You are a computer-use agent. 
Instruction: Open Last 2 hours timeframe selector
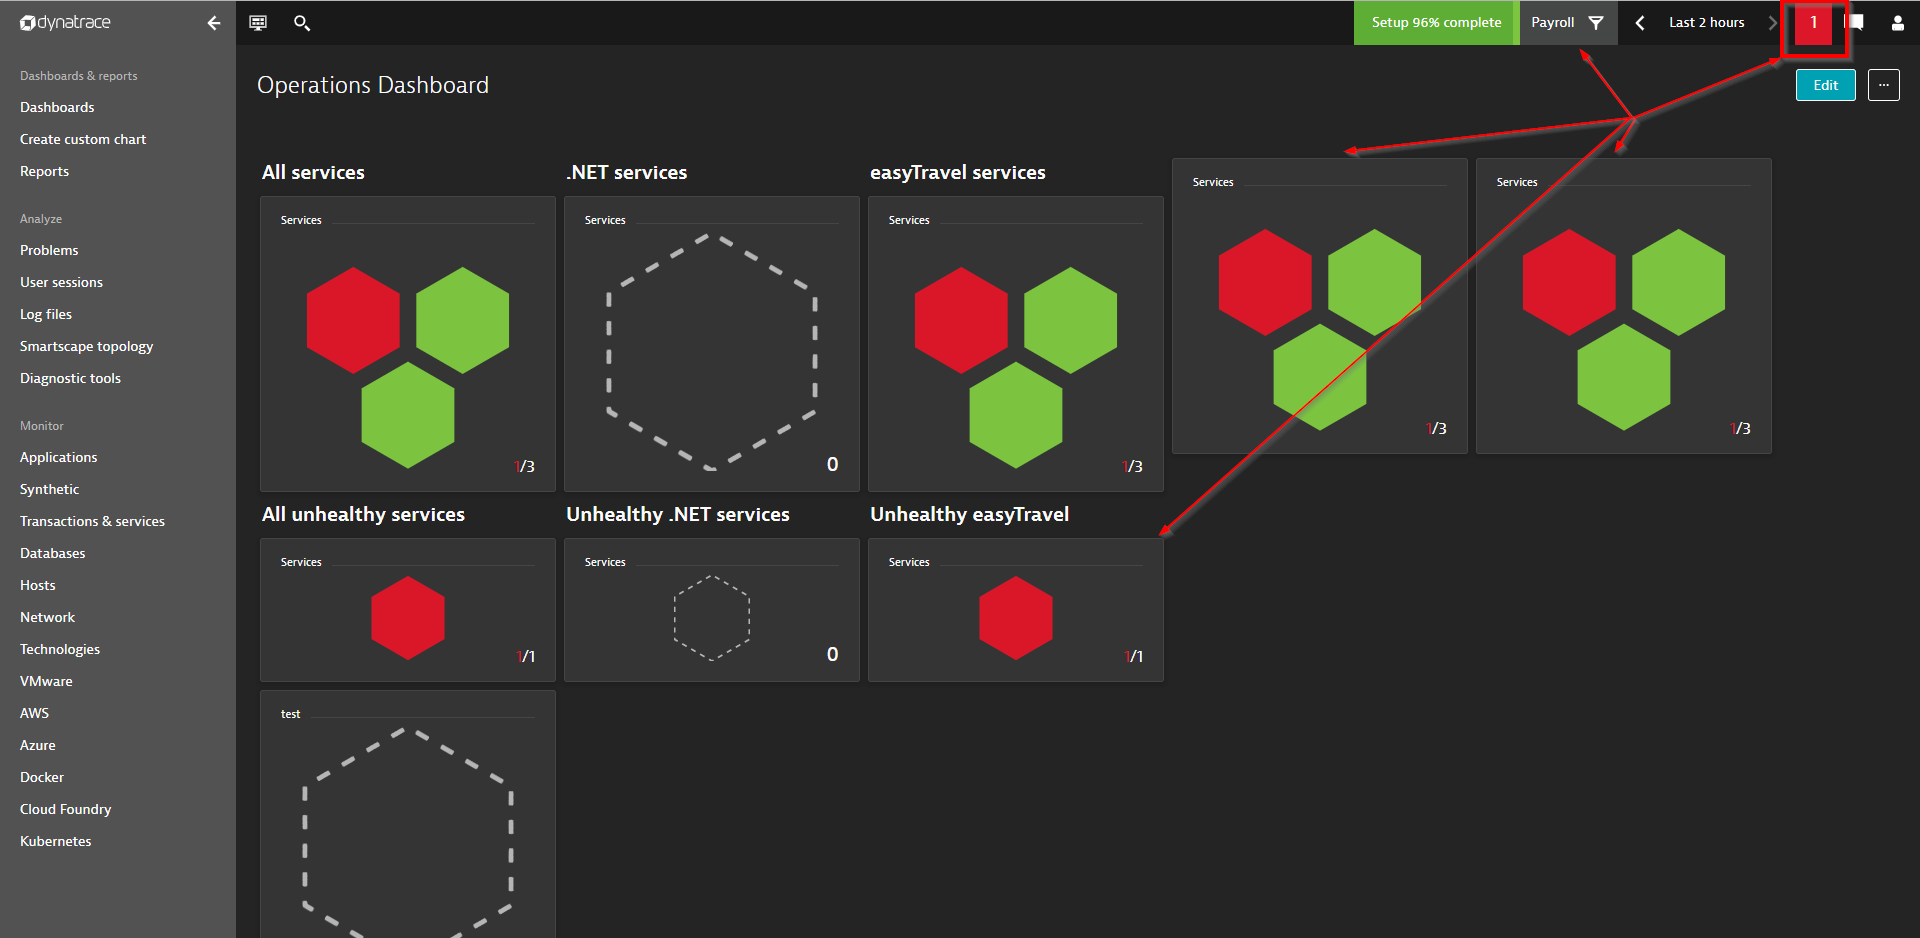(1706, 22)
